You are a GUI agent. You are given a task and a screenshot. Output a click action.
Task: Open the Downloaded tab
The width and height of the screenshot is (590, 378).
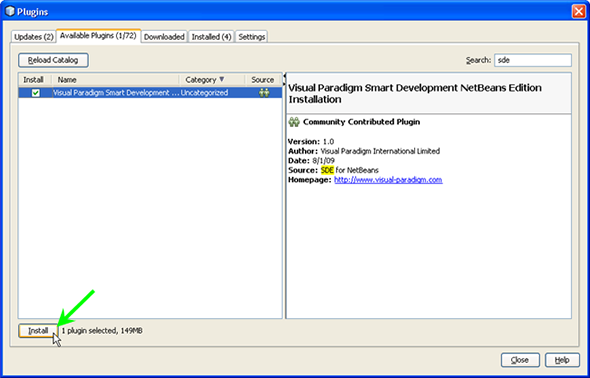[x=164, y=37]
